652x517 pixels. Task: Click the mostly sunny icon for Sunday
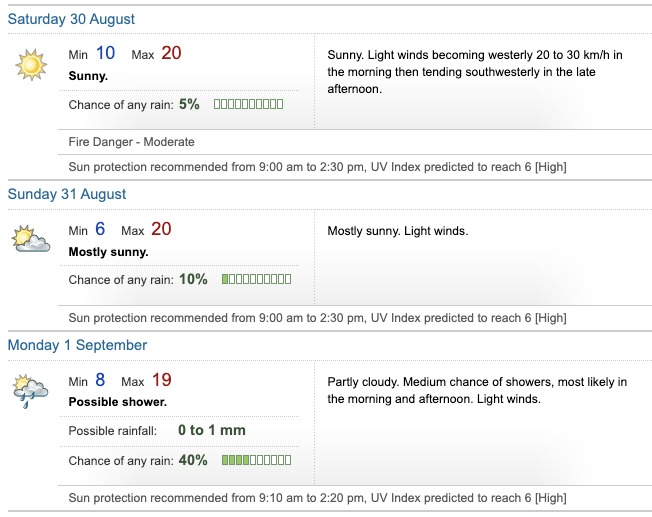(x=31, y=240)
